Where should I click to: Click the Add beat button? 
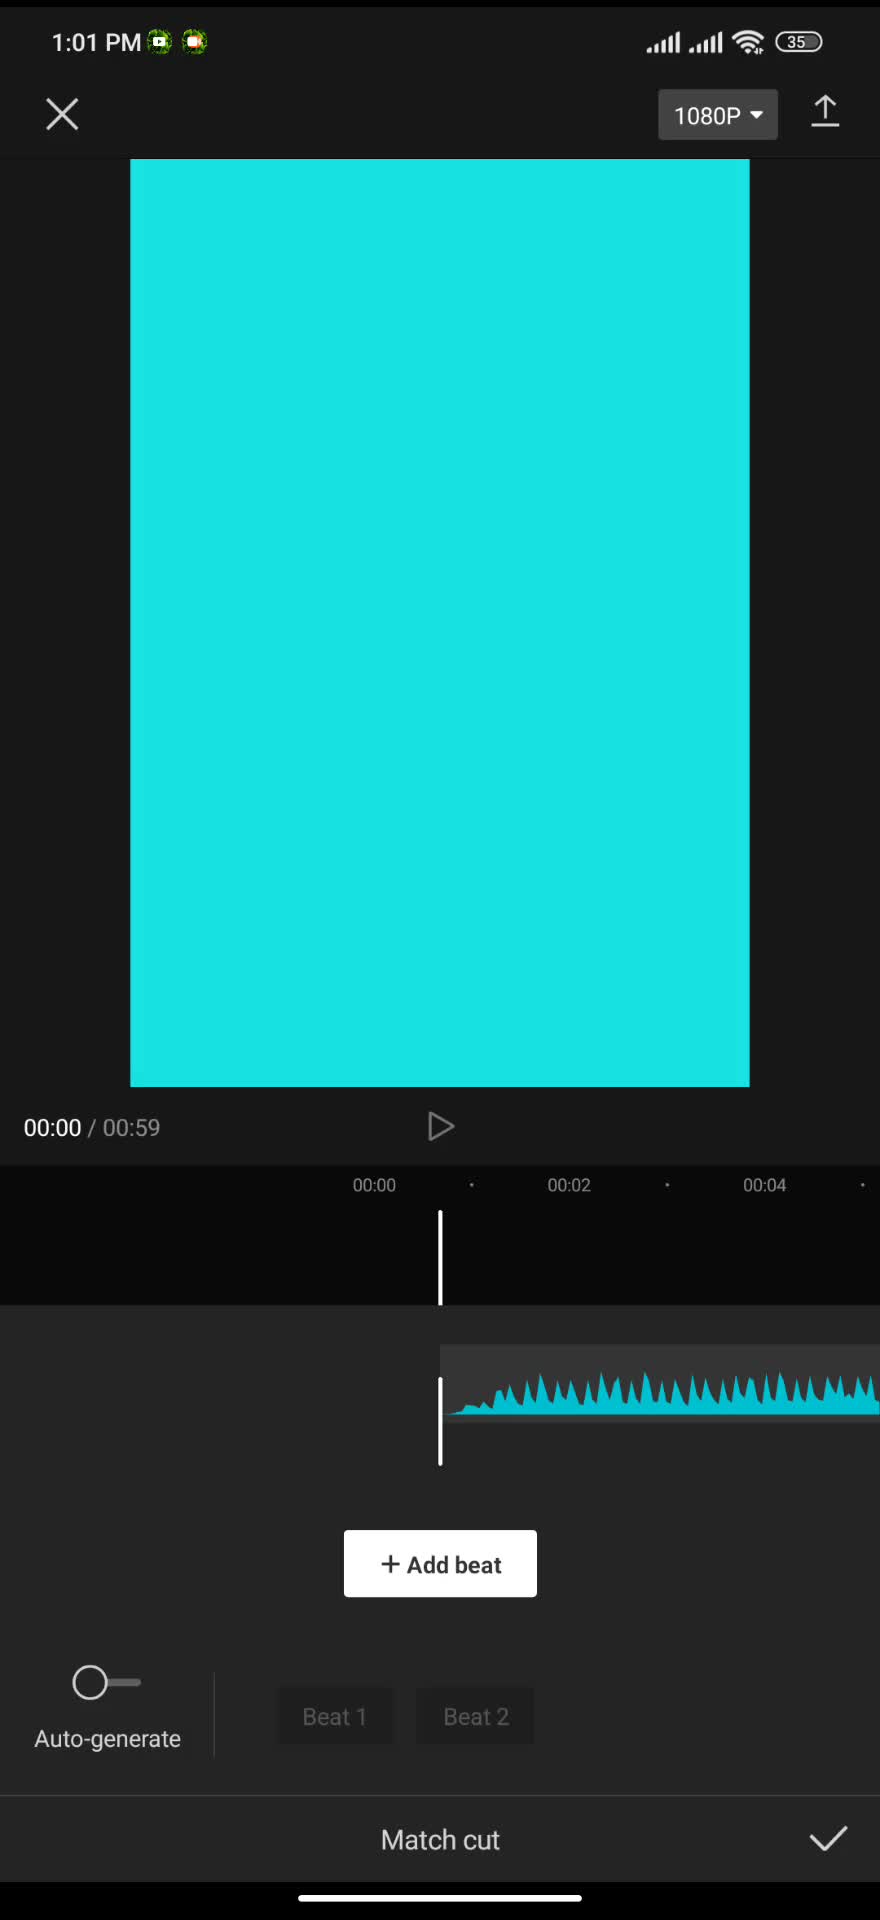click(440, 1564)
